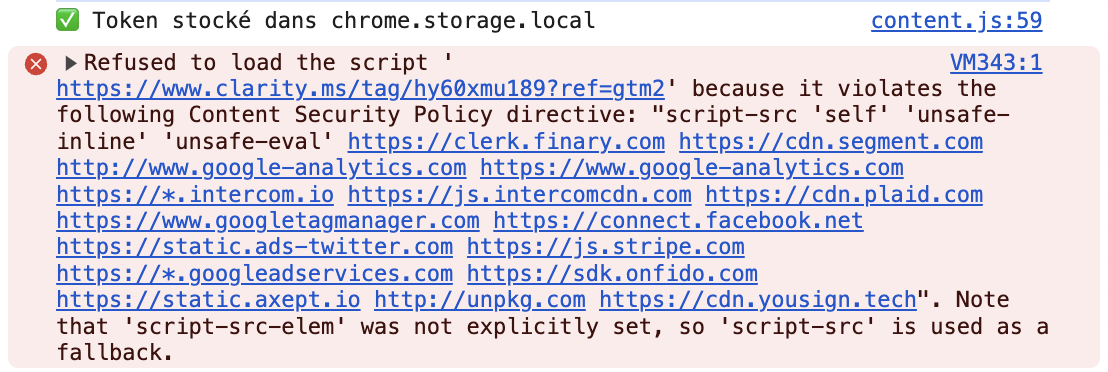Open the *.intercom.io link
This screenshot has width=1108, height=372.
point(195,194)
